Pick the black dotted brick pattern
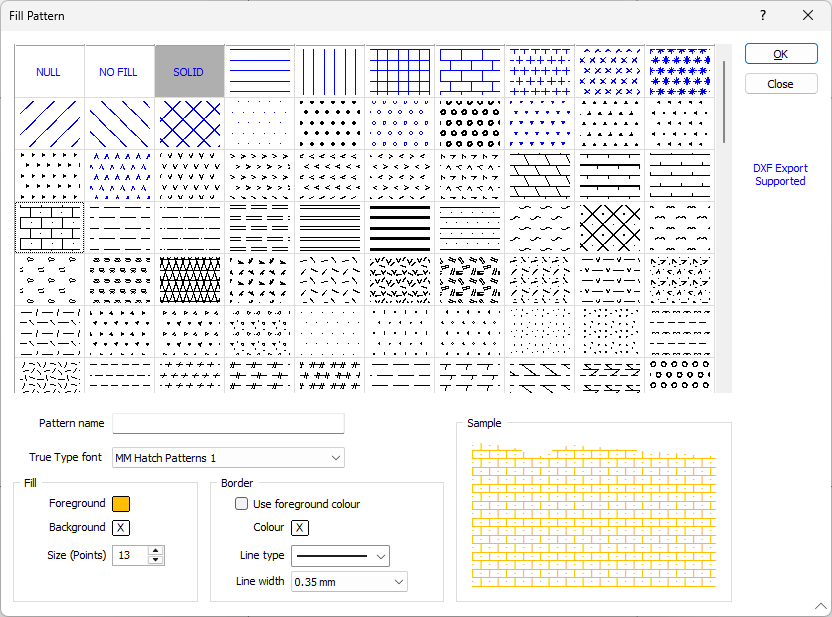 coord(49,228)
